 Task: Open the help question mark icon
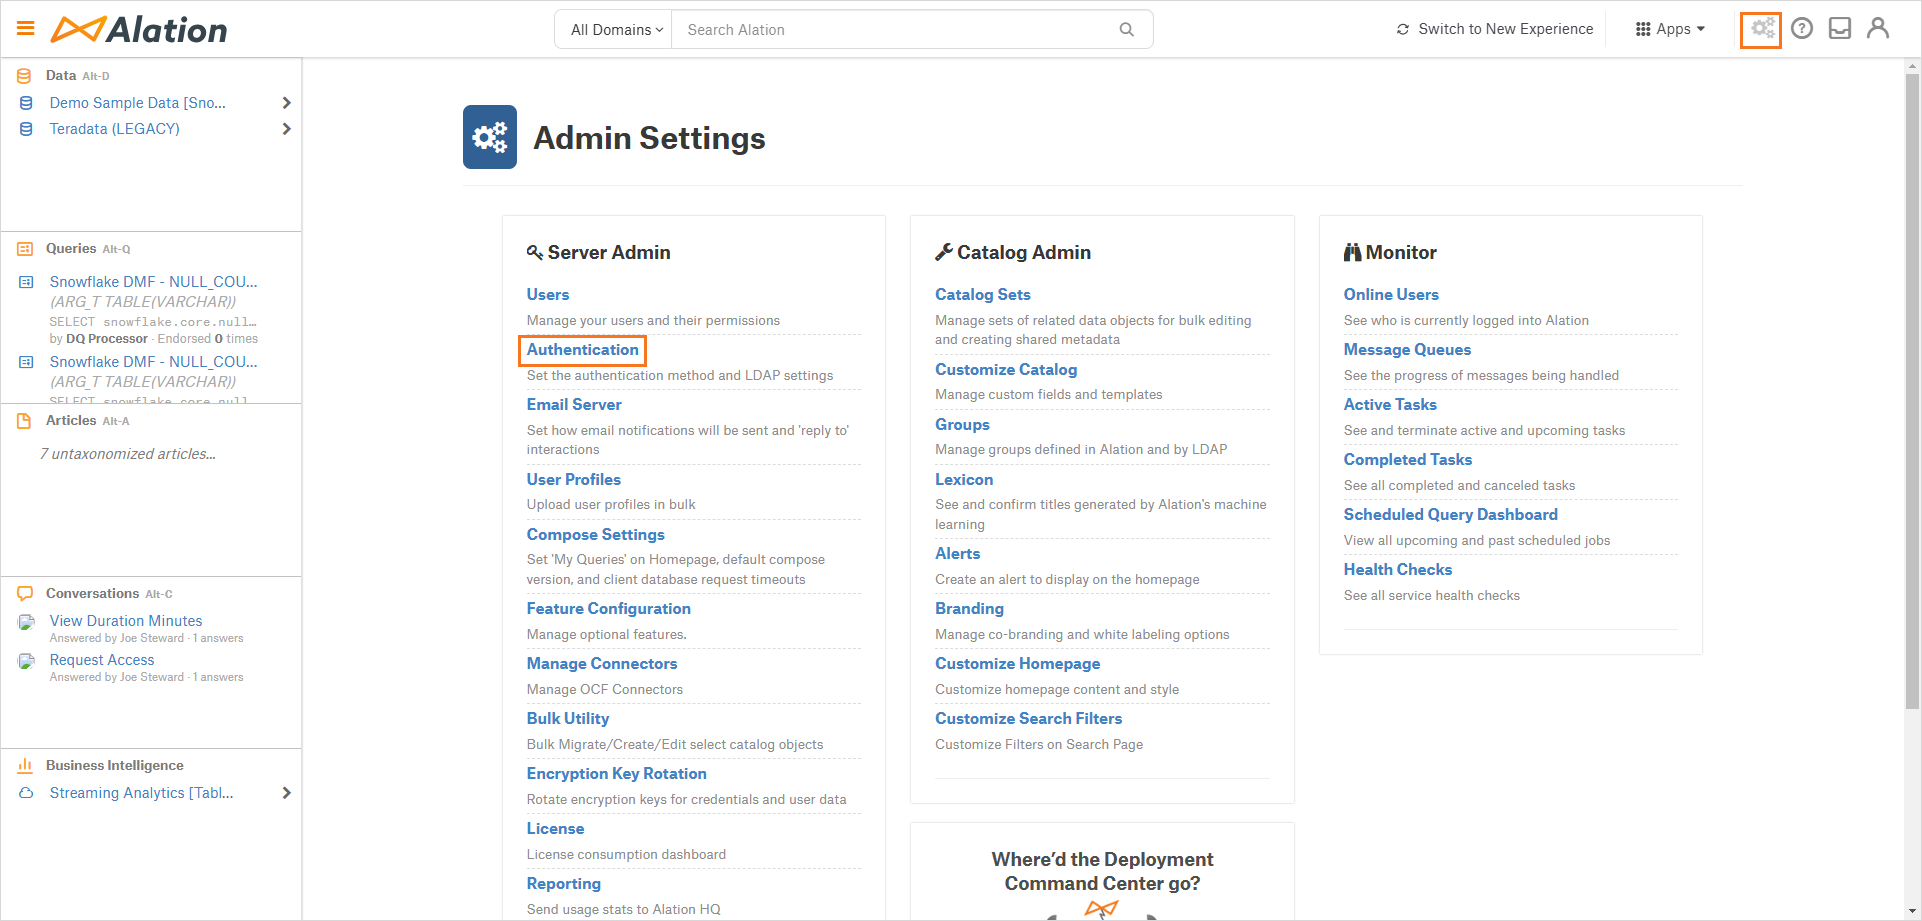pyautogui.click(x=1802, y=29)
